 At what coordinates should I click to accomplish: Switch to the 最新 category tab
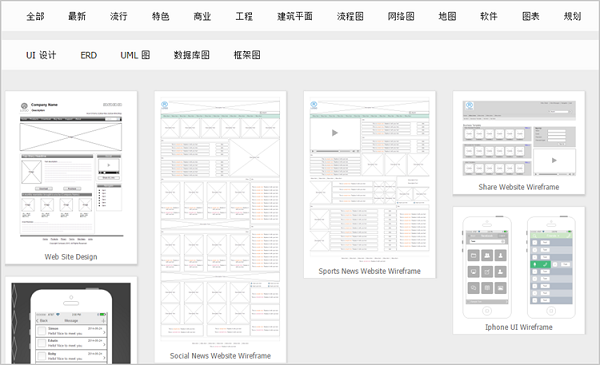point(77,16)
